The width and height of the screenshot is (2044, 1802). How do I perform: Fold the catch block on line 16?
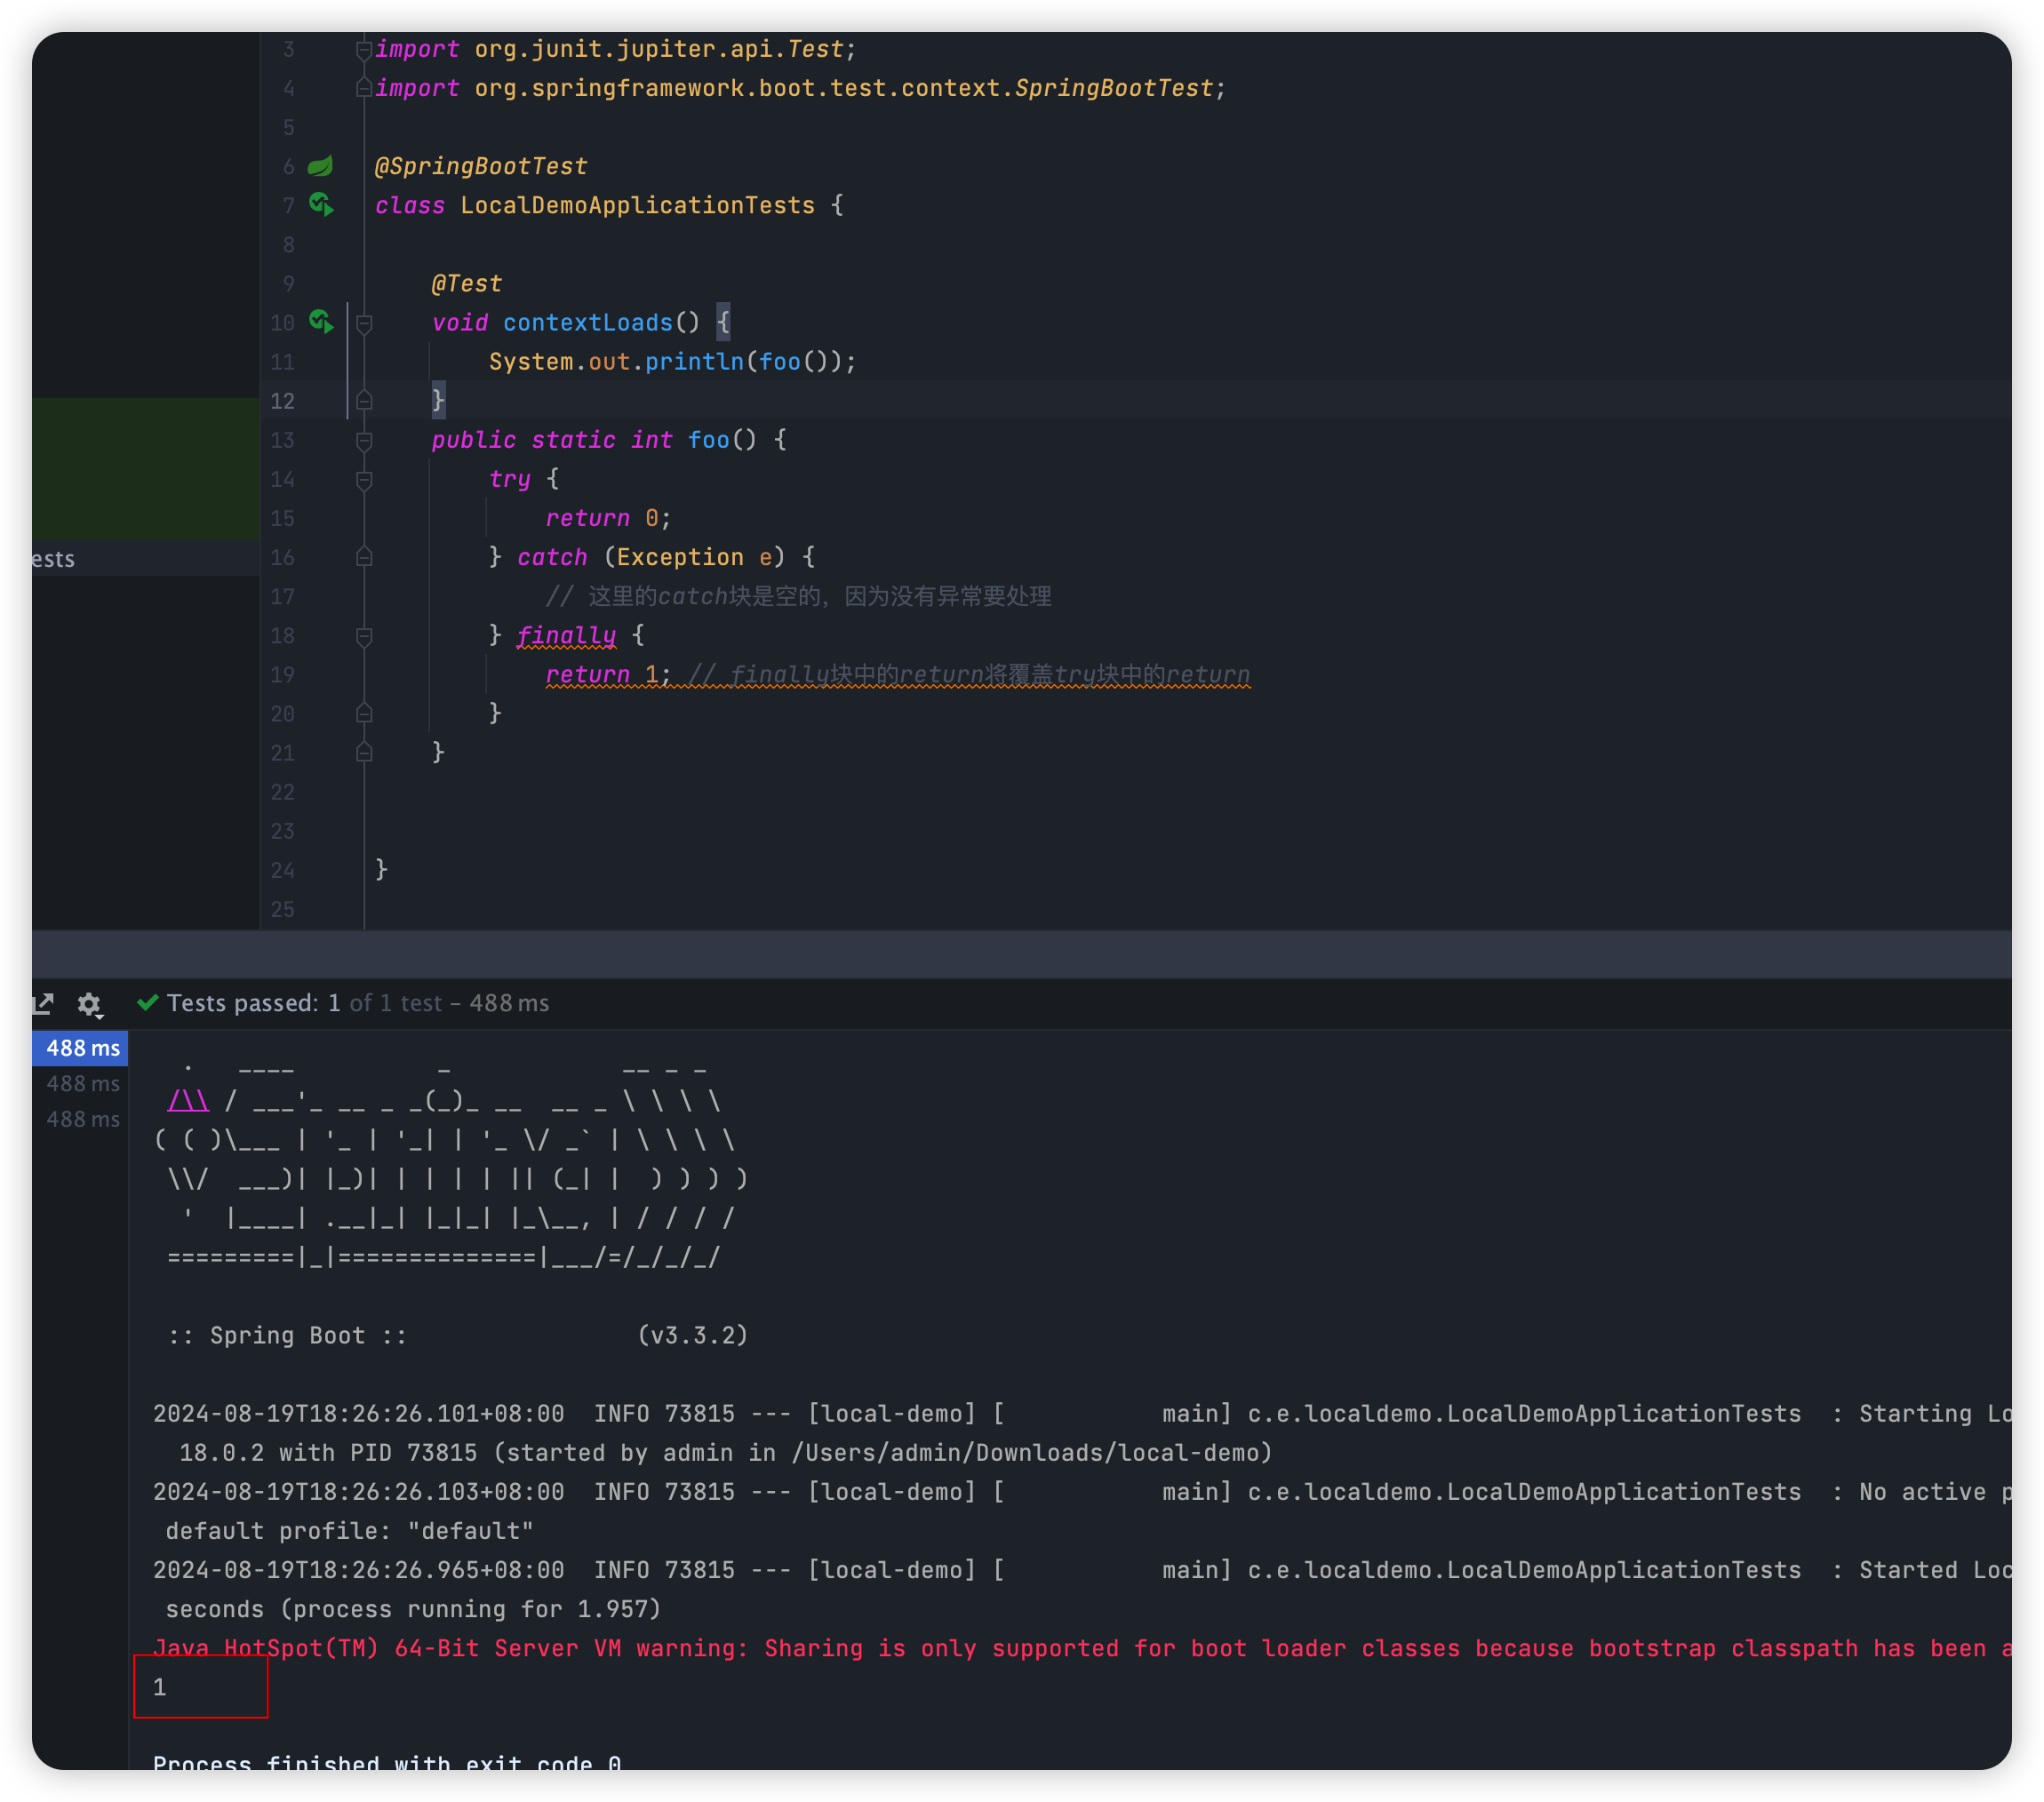point(364,557)
